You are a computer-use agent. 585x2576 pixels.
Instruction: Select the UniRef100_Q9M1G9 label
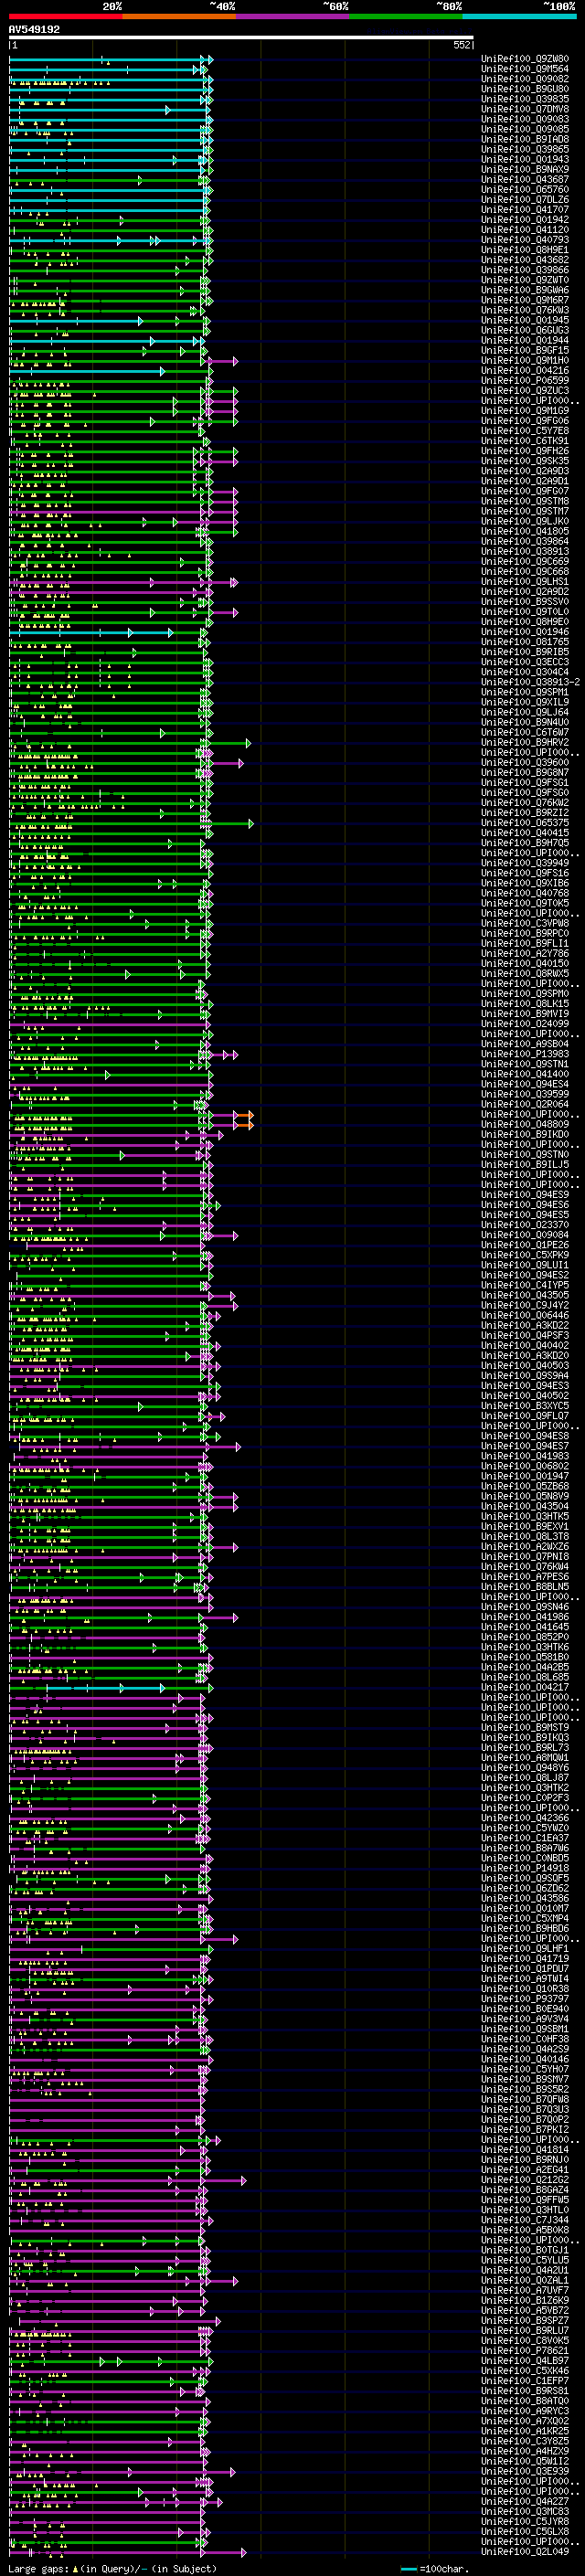click(525, 410)
